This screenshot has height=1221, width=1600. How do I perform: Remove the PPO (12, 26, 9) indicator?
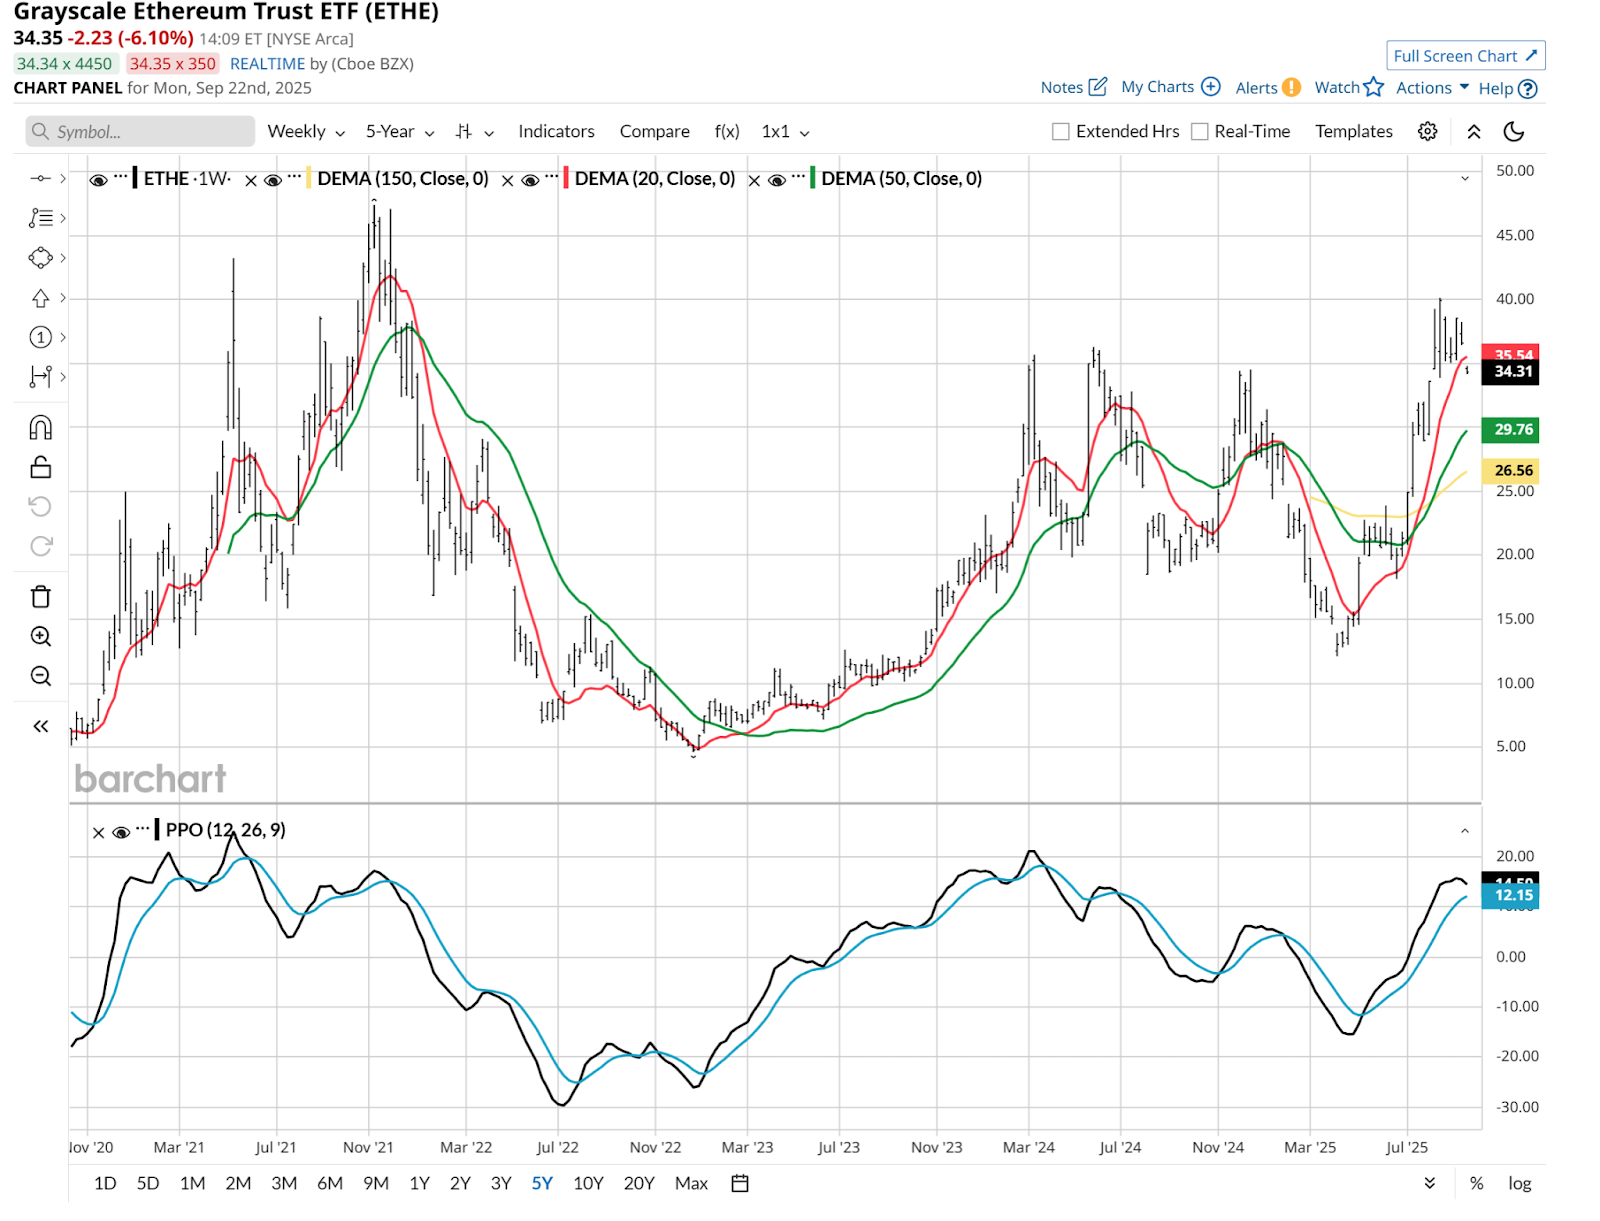click(98, 832)
